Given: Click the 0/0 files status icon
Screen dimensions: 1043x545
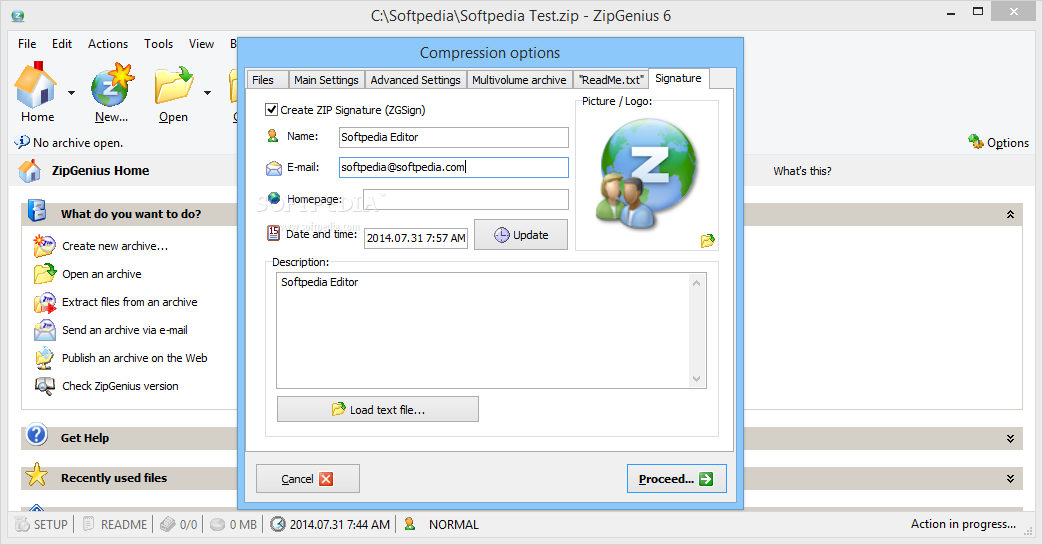Looking at the screenshot, I should point(168,524).
